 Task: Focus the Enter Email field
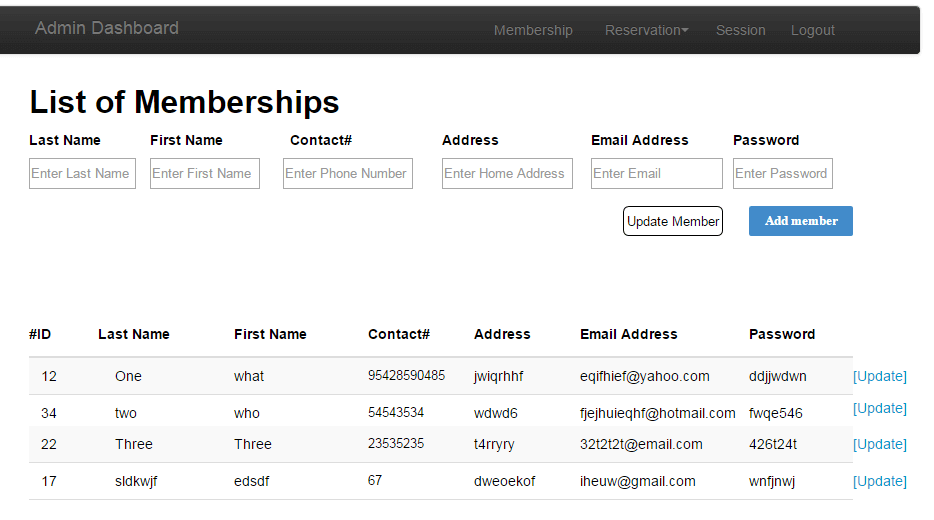pos(656,173)
